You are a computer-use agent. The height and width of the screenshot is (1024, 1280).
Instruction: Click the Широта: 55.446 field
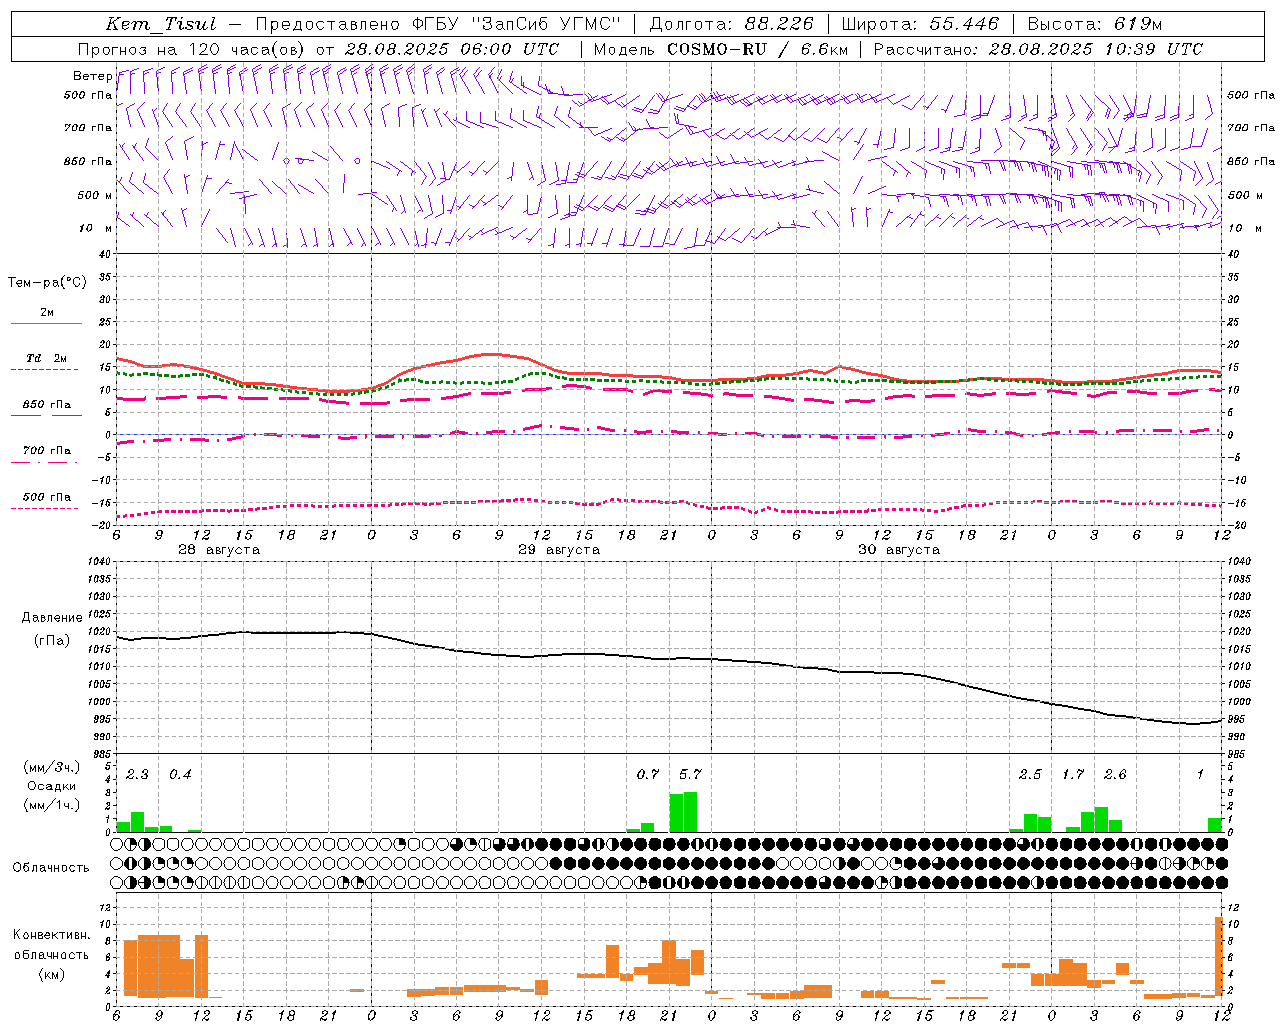click(x=920, y=24)
